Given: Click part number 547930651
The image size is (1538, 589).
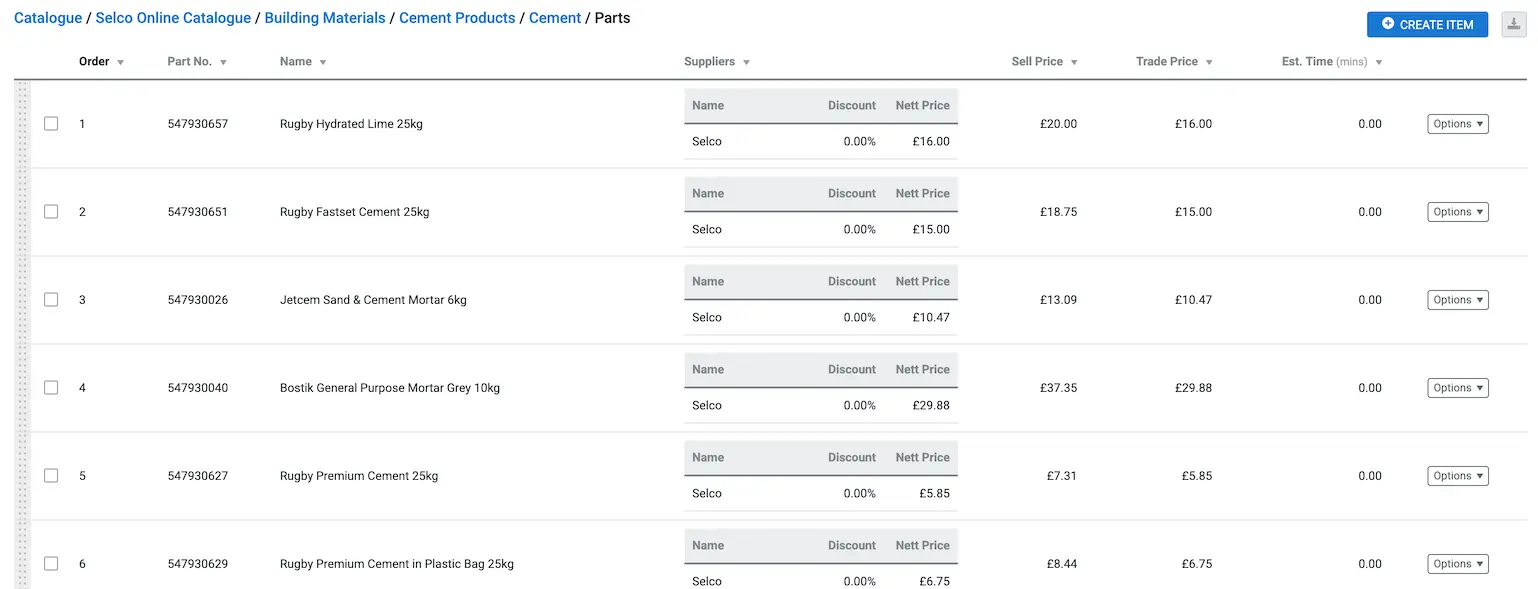Looking at the screenshot, I should (x=198, y=212).
